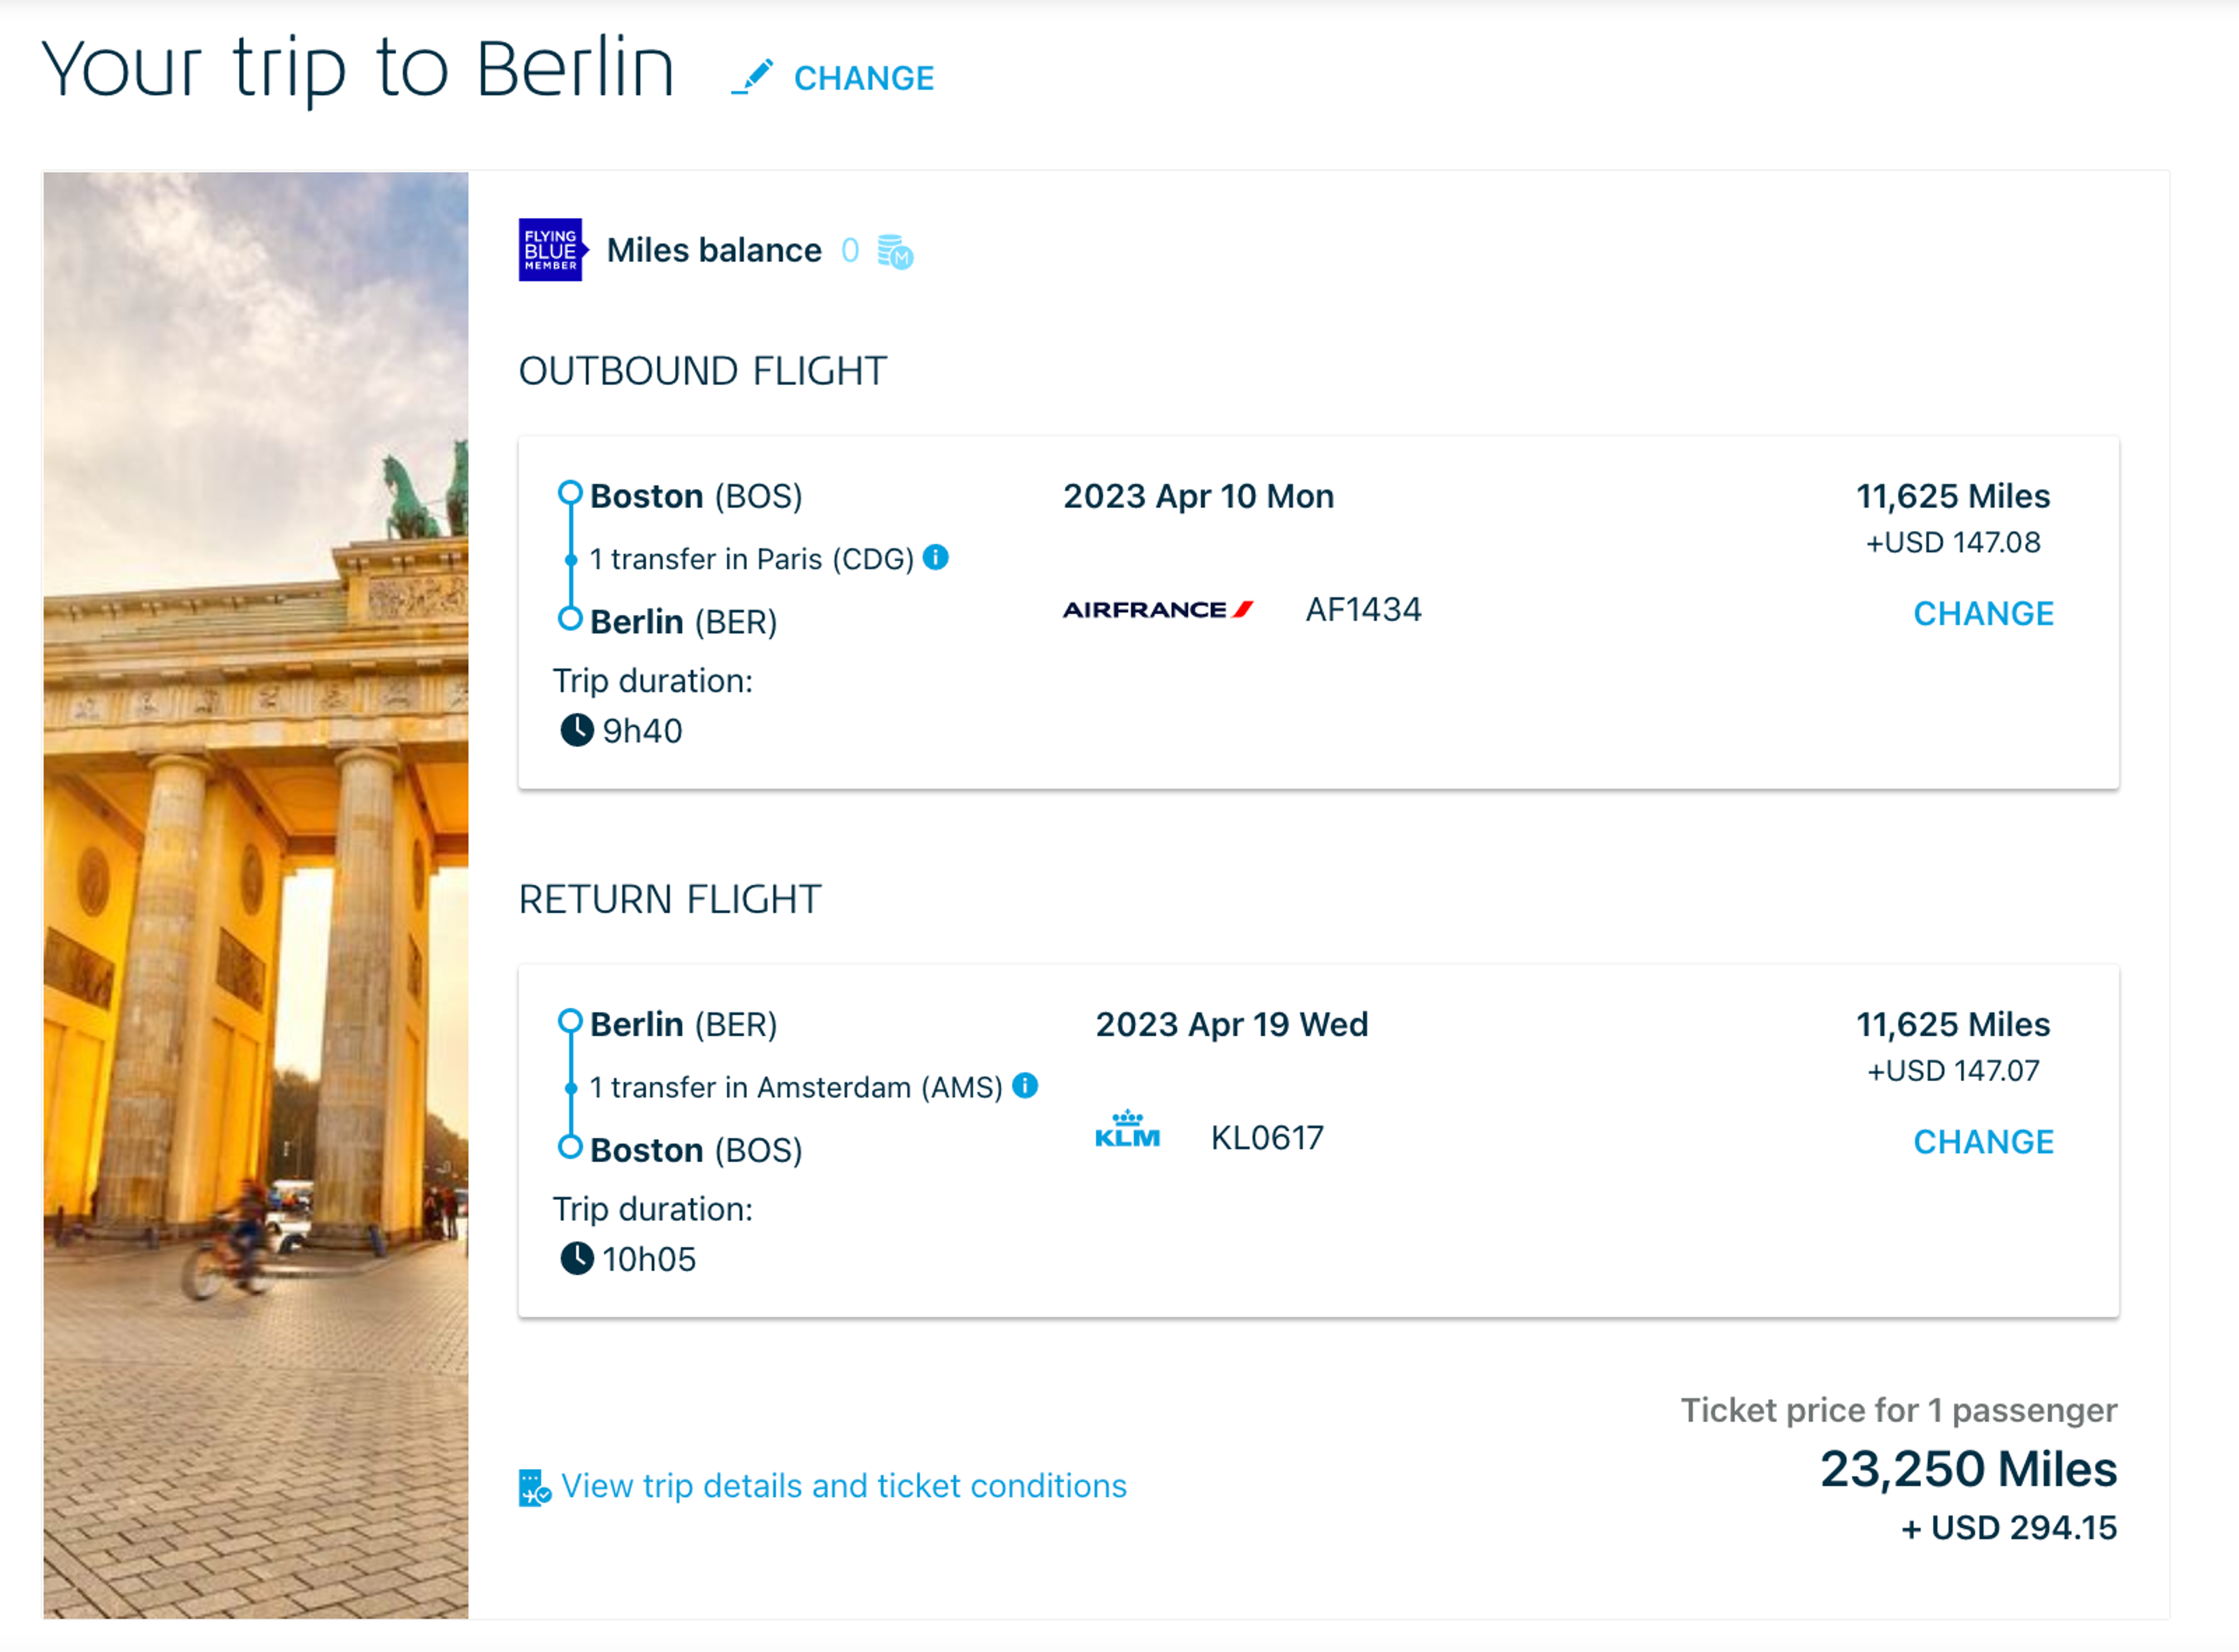Click the outbound date 2023 Apr 10 Mon
The width and height of the screenshot is (2239, 1652).
click(x=1198, y=496)
